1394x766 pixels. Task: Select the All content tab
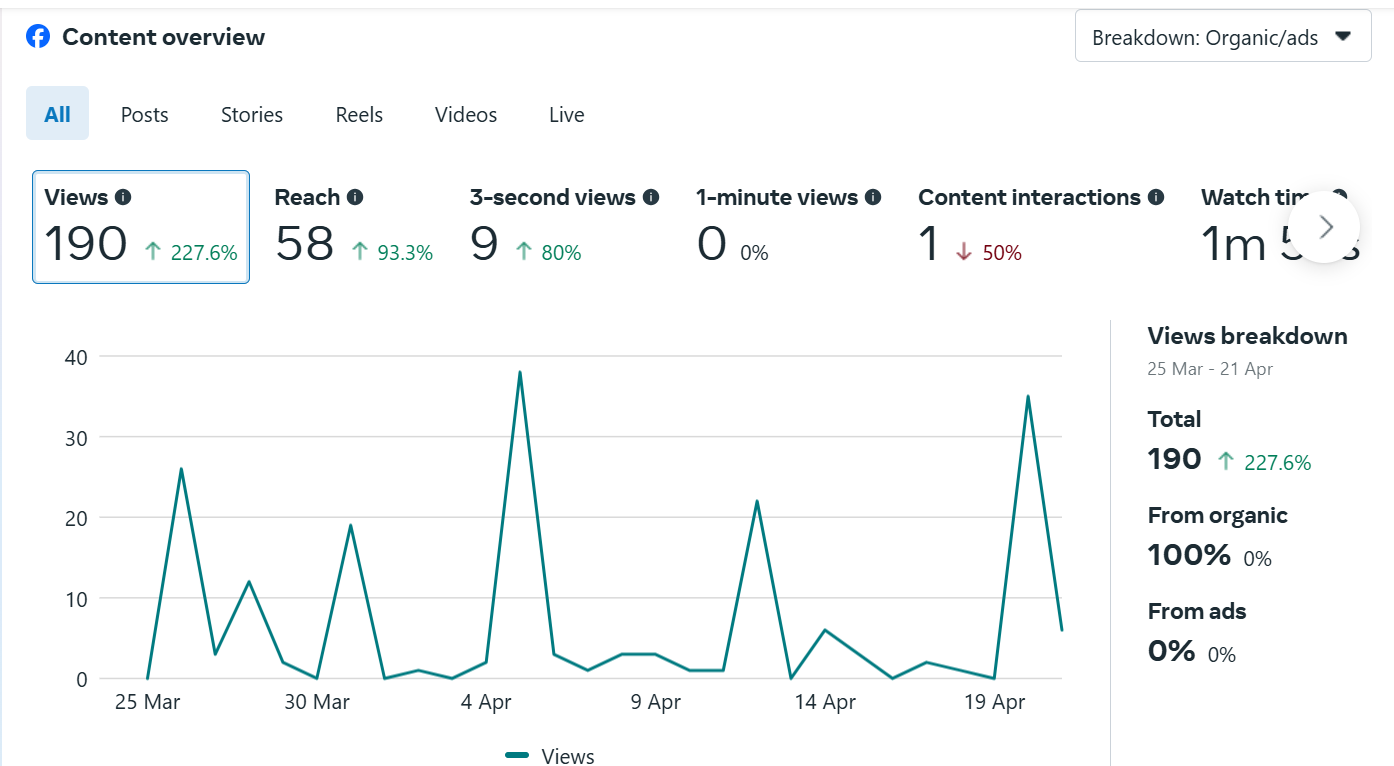[x=57, y=114]
